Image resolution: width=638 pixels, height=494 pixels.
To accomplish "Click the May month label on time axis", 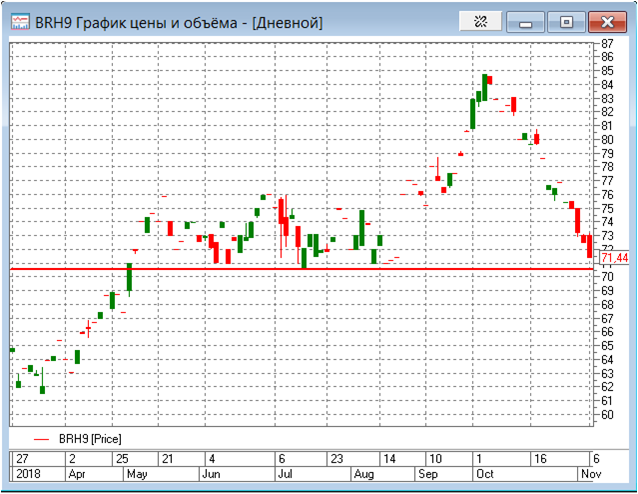I will tap(135, 476).
